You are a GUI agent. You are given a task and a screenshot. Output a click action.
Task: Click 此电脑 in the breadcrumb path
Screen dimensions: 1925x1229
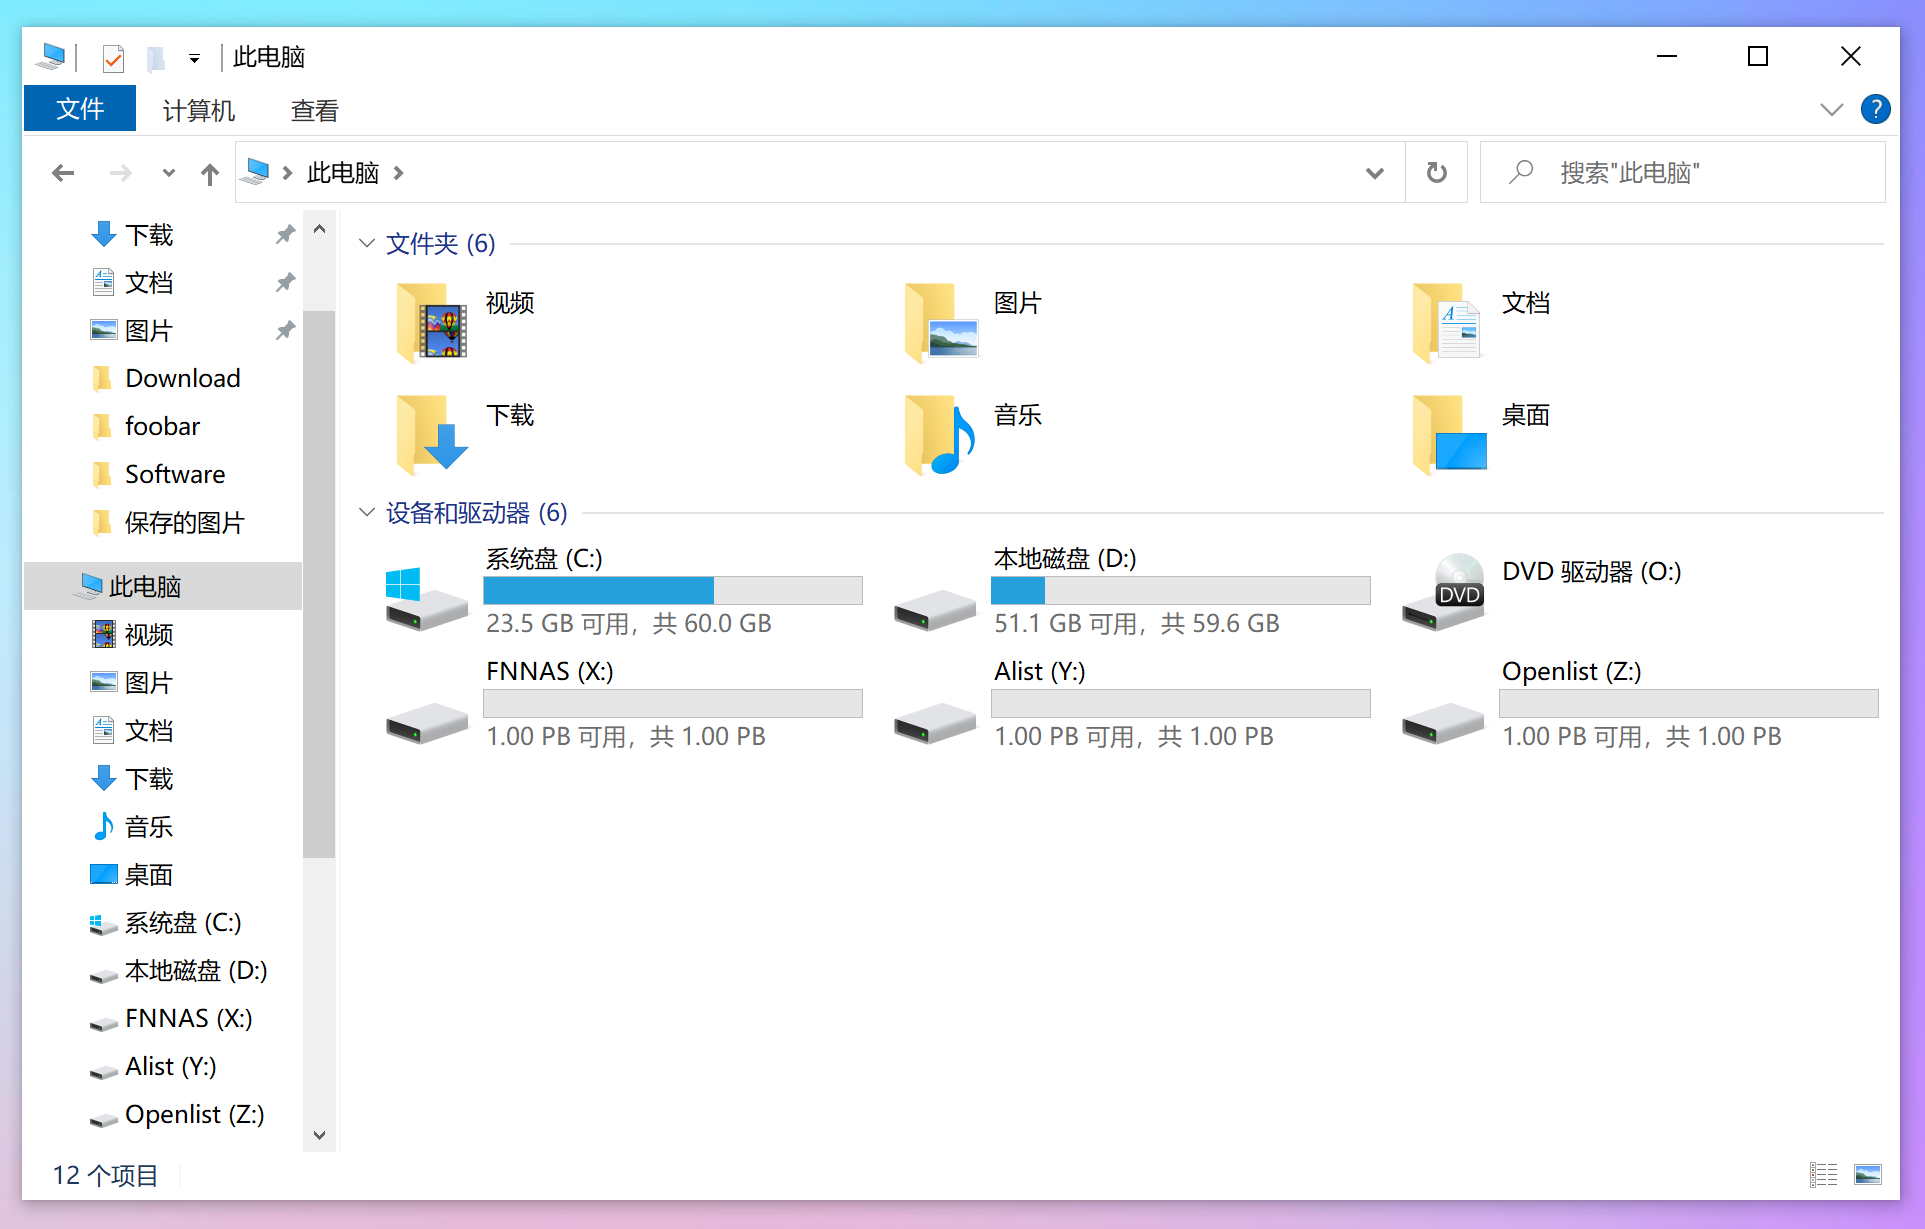[x=342, y=172]
